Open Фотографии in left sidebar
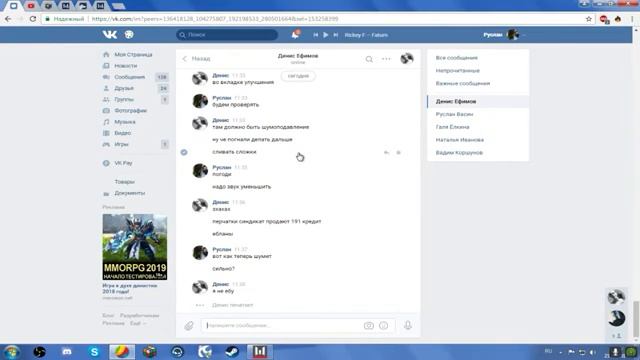Screen dimensions: 640x360 pos(130,111)
